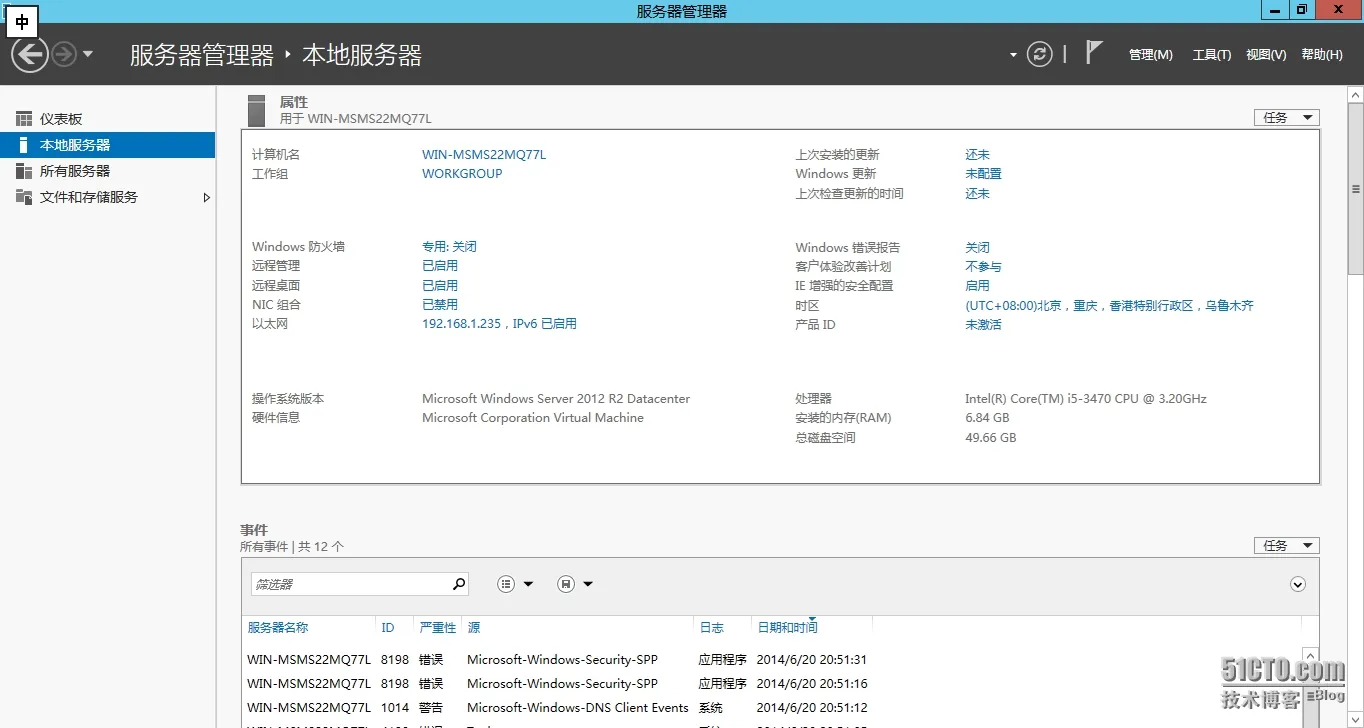Image resolution: width=1364 pixels, height=728 pixels.
Task: Click the 服务器管理器 breadcrumb in the header
Action: (202, 55)
